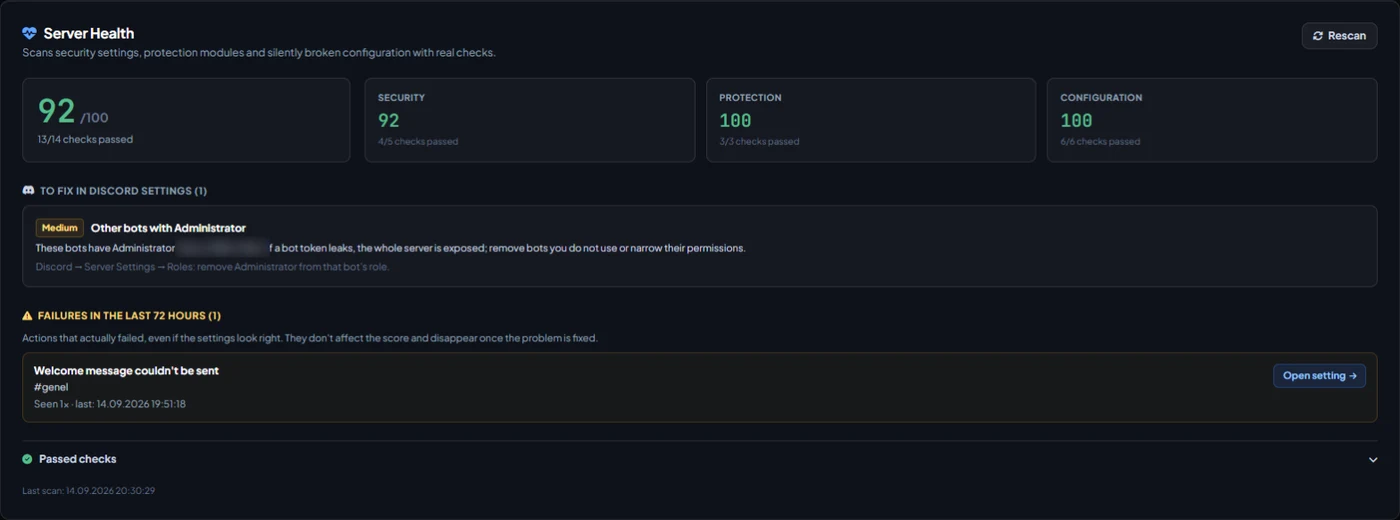Image resolution: width=1400 pixels, height=520 pixels.
Task: Click the Medium severity badge
Action: tap(60, 228)
